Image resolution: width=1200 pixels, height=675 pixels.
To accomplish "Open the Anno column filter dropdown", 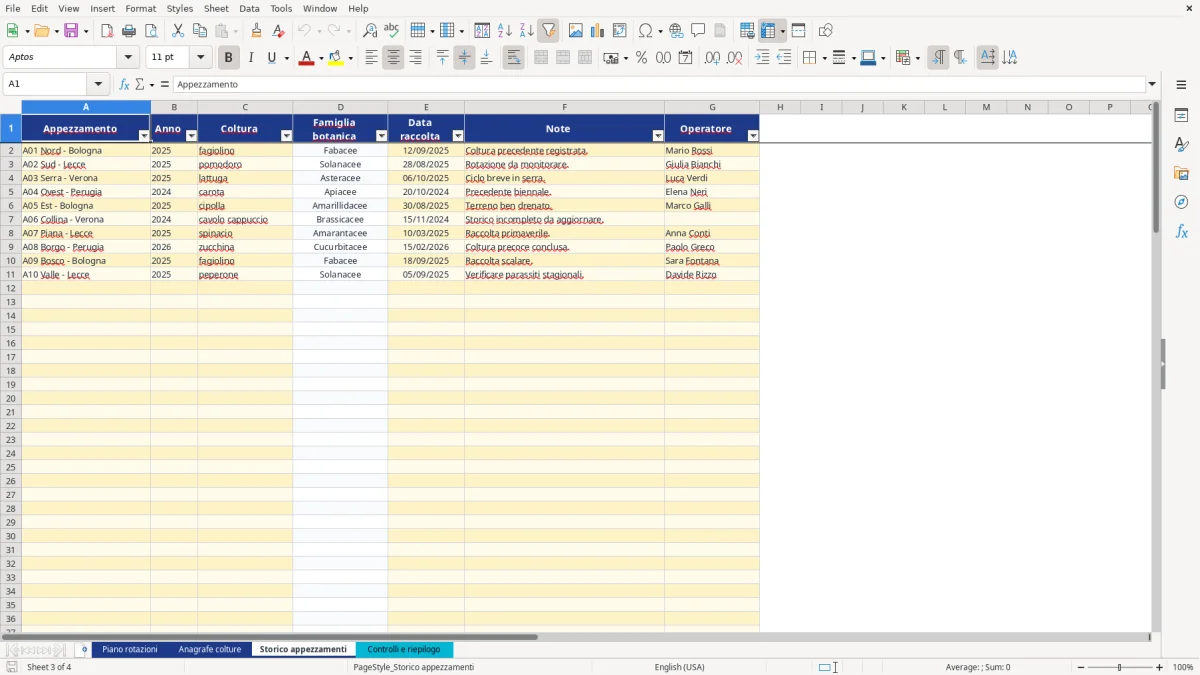I will [191, 136].
